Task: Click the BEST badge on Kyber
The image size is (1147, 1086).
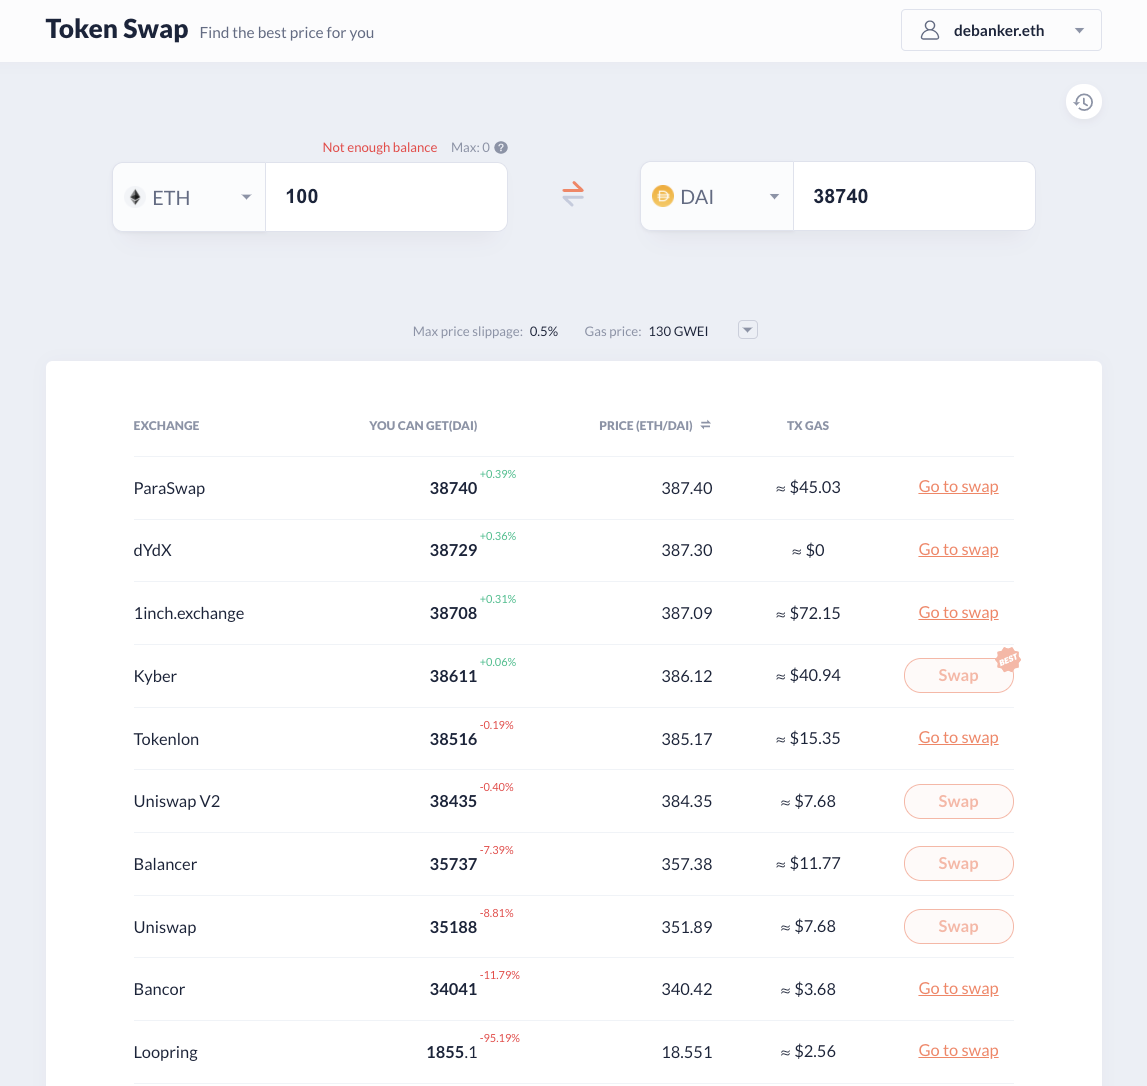Action: pos(1008,660)
